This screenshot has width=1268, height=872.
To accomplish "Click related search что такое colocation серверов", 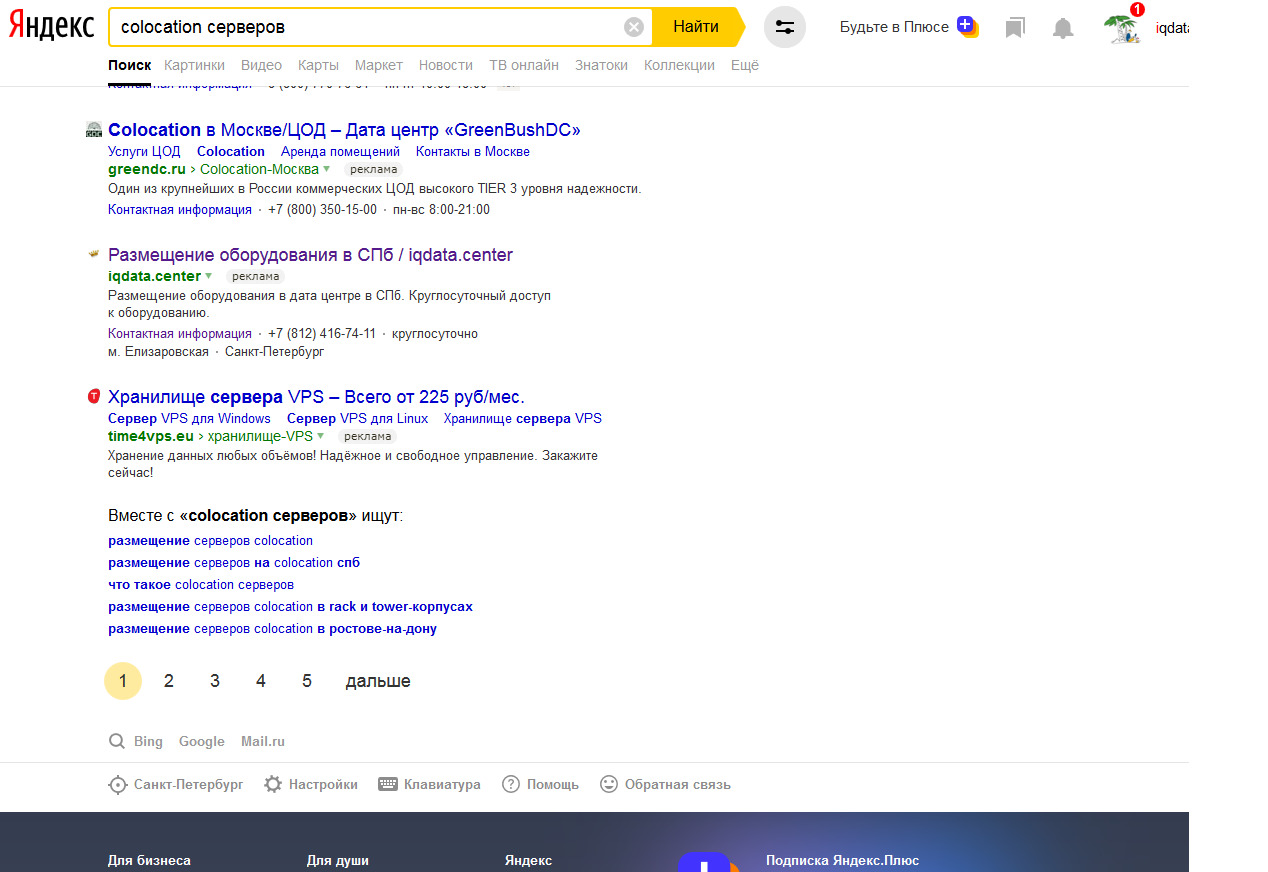I will coord(201,585).
